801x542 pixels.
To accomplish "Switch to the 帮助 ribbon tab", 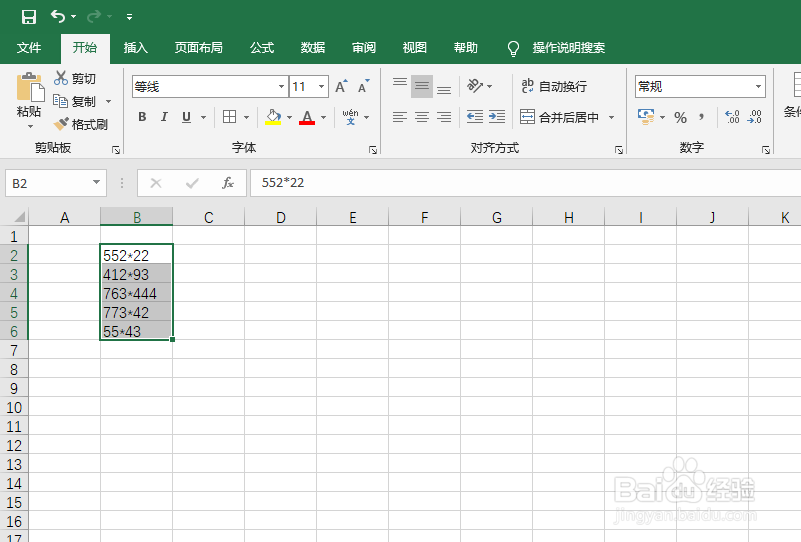I will click(465, 48).
